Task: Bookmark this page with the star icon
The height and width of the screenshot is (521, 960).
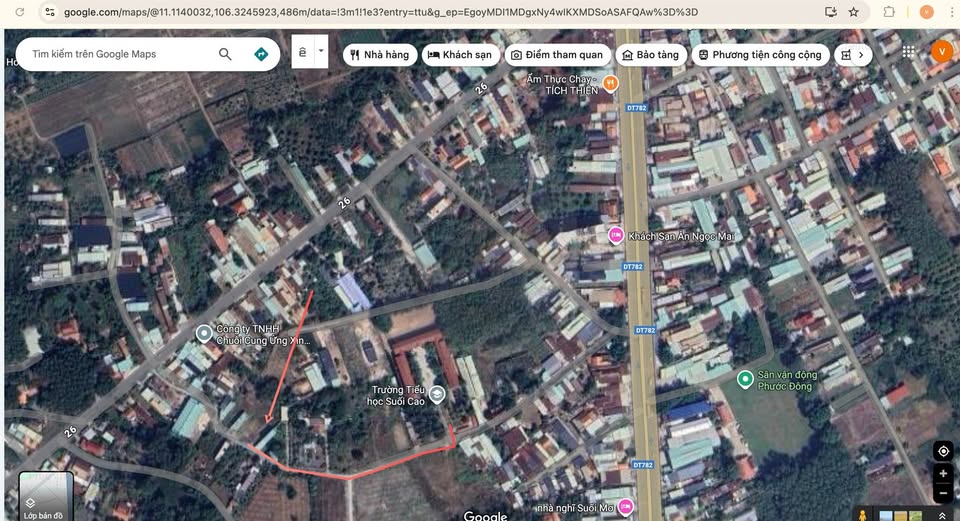Action: (853, 12)
